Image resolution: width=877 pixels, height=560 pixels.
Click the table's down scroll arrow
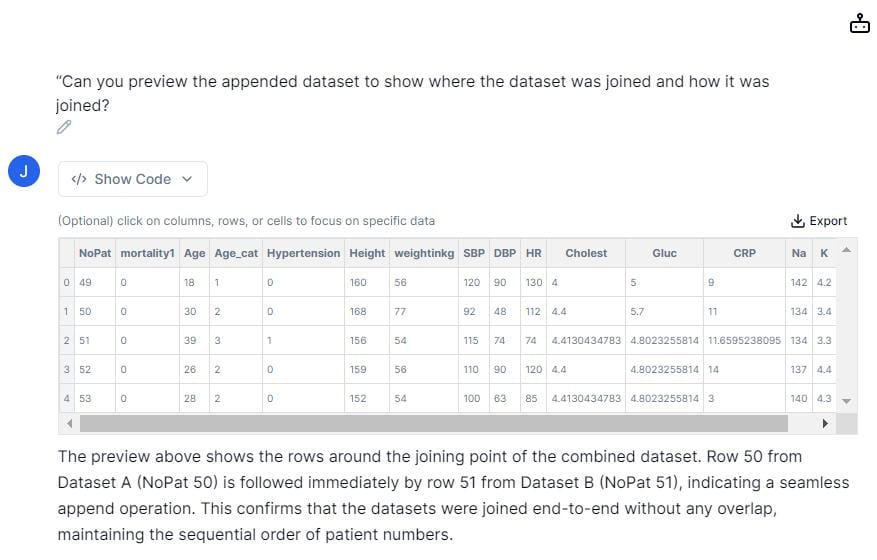pyautogui.click(x=846, y=401)
